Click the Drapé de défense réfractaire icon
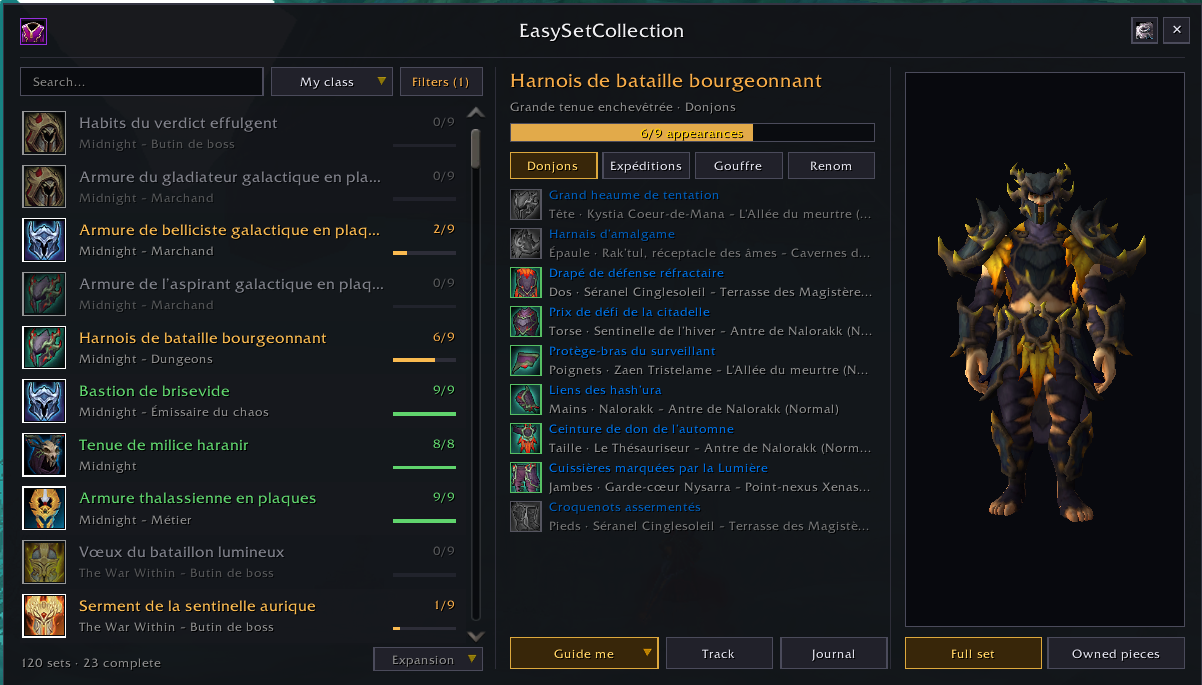This screenshot has width=1202, height=685. [526, 283]
